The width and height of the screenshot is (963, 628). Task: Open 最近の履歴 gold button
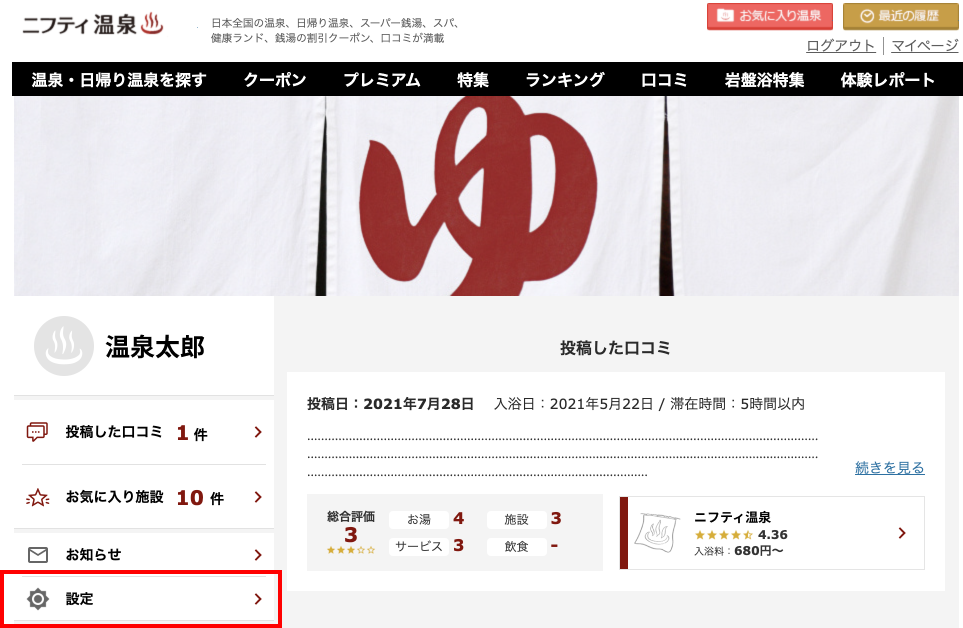[x=900, y=16]
